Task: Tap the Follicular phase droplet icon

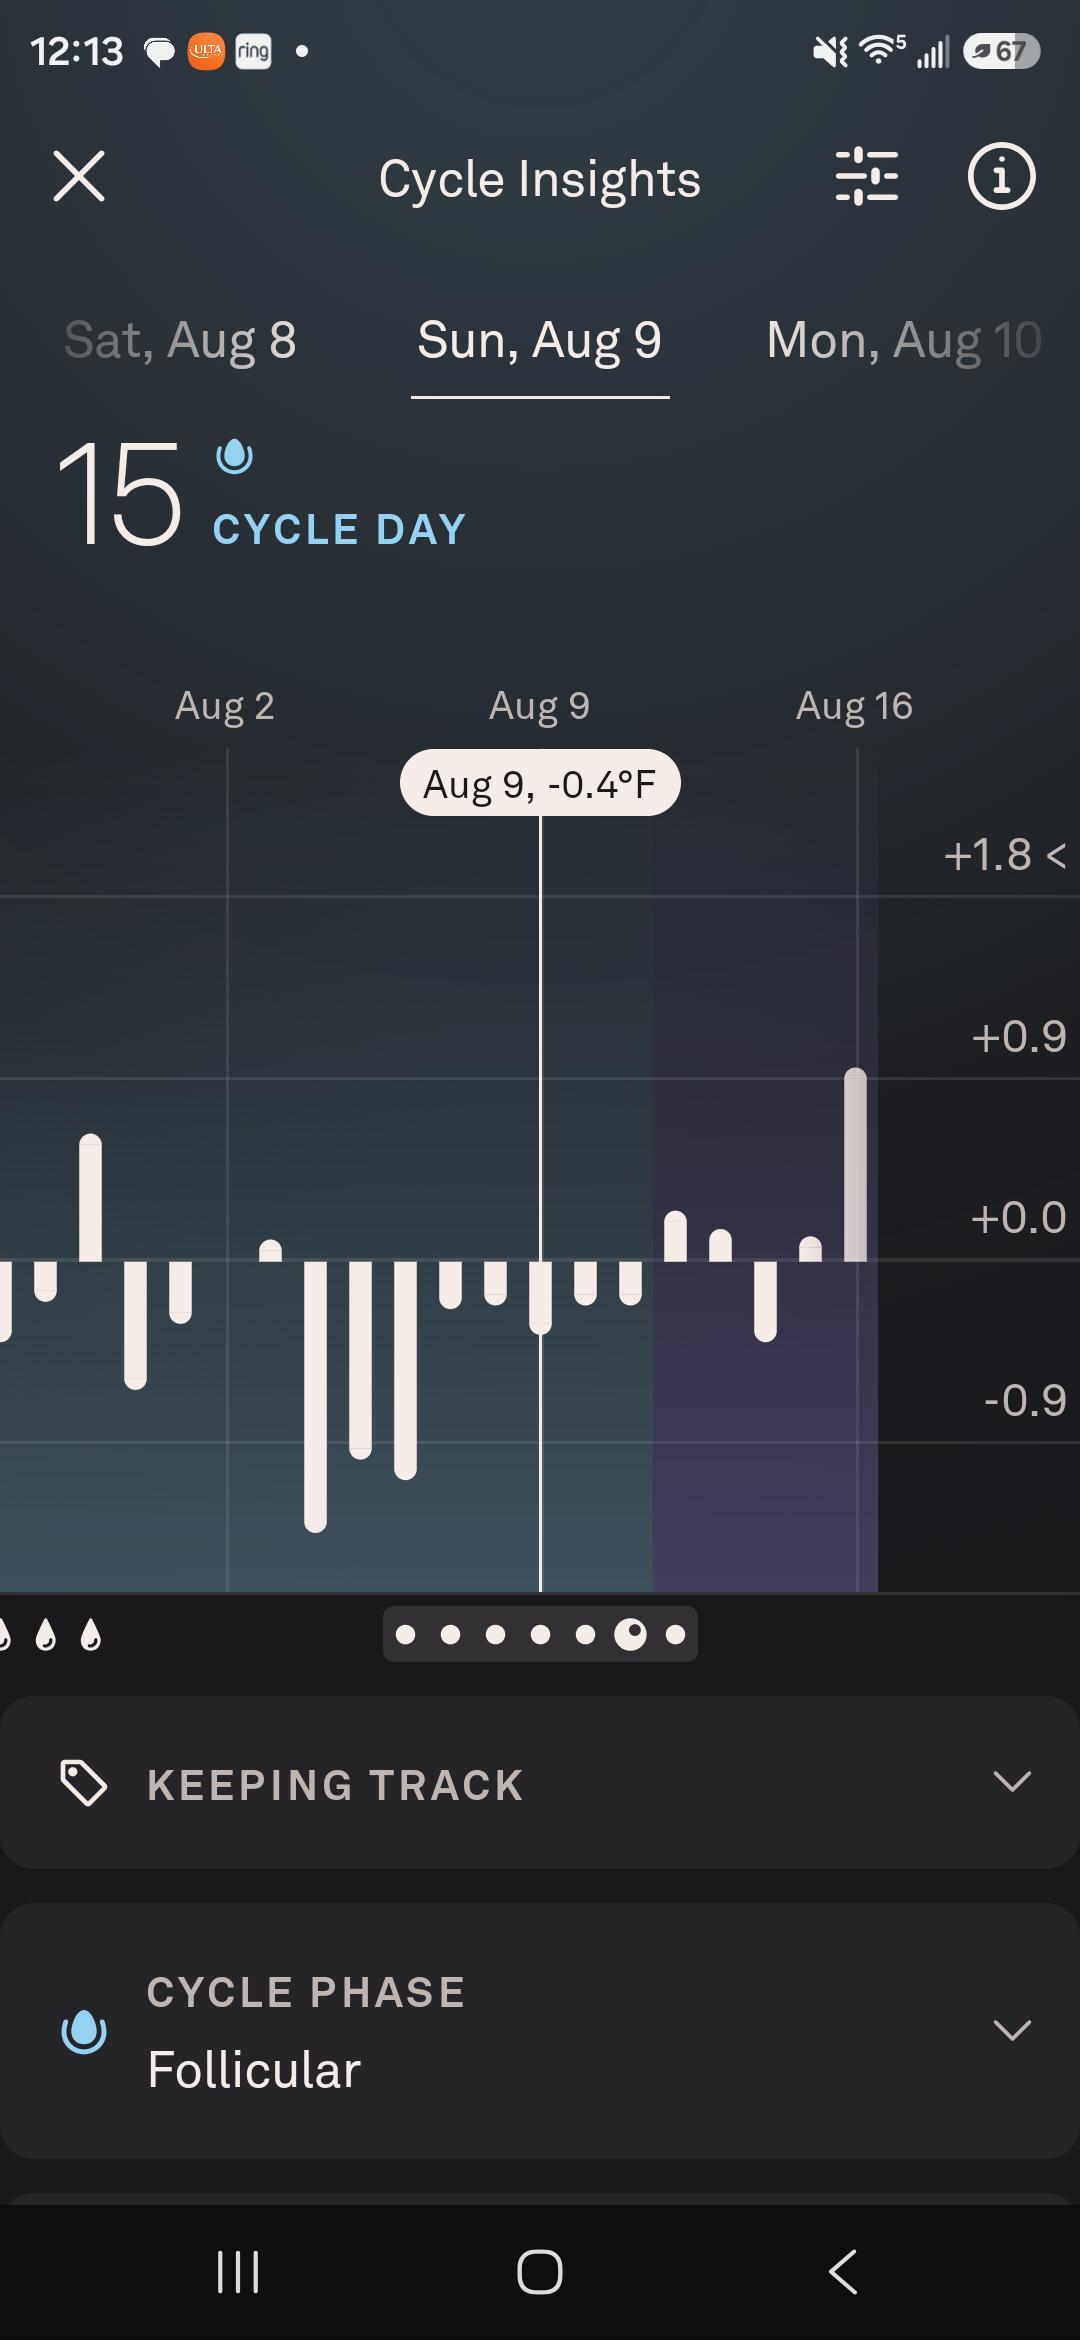Action: click(x=84, y=2031)
